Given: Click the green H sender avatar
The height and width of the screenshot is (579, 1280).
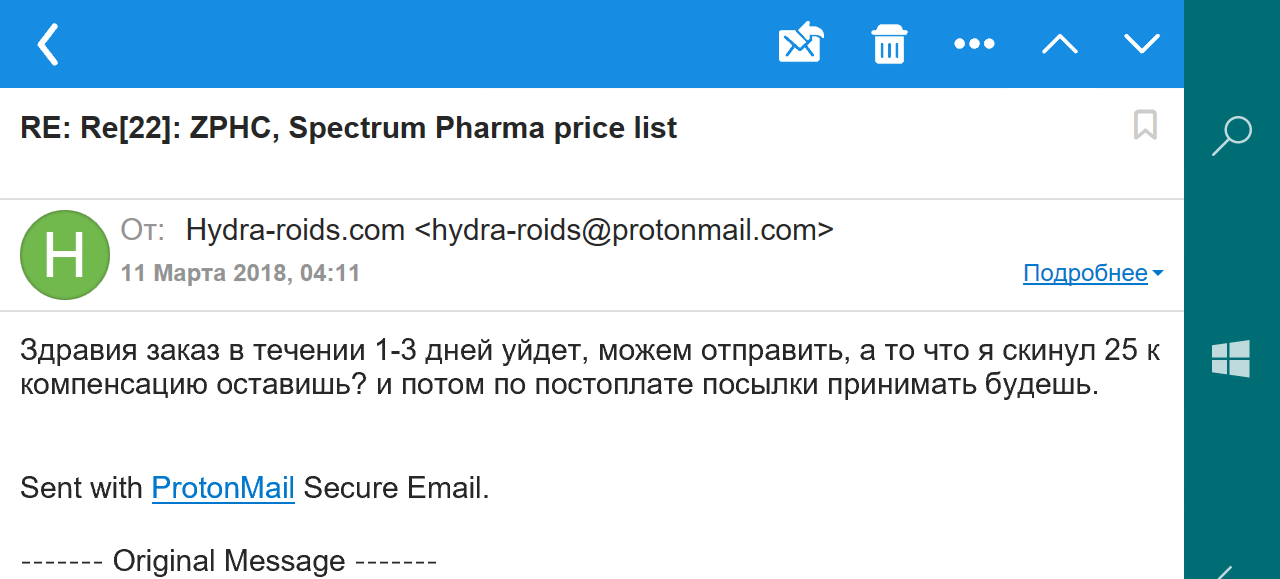Looking at the screenshot, I should pyautogui.click(x=65, y=255).
